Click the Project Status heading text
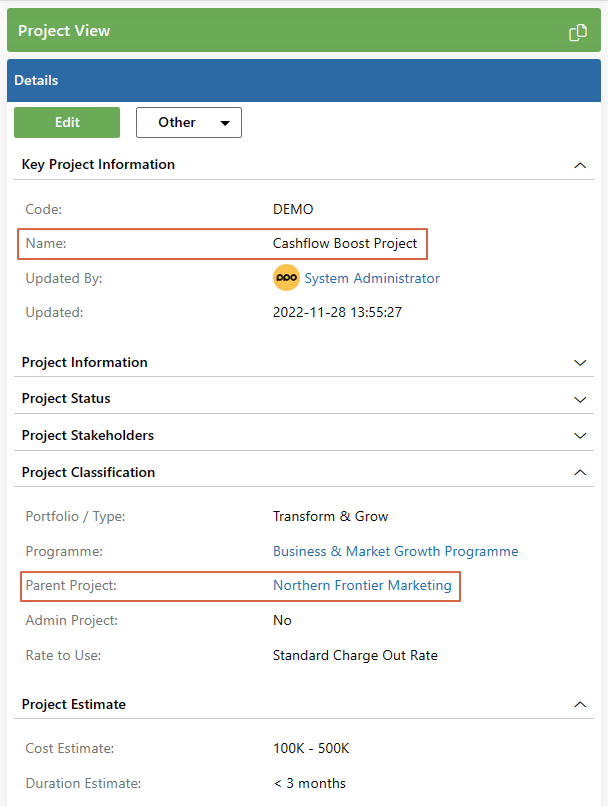This screenshot has height=806, width=608. [x=66, y=398]
